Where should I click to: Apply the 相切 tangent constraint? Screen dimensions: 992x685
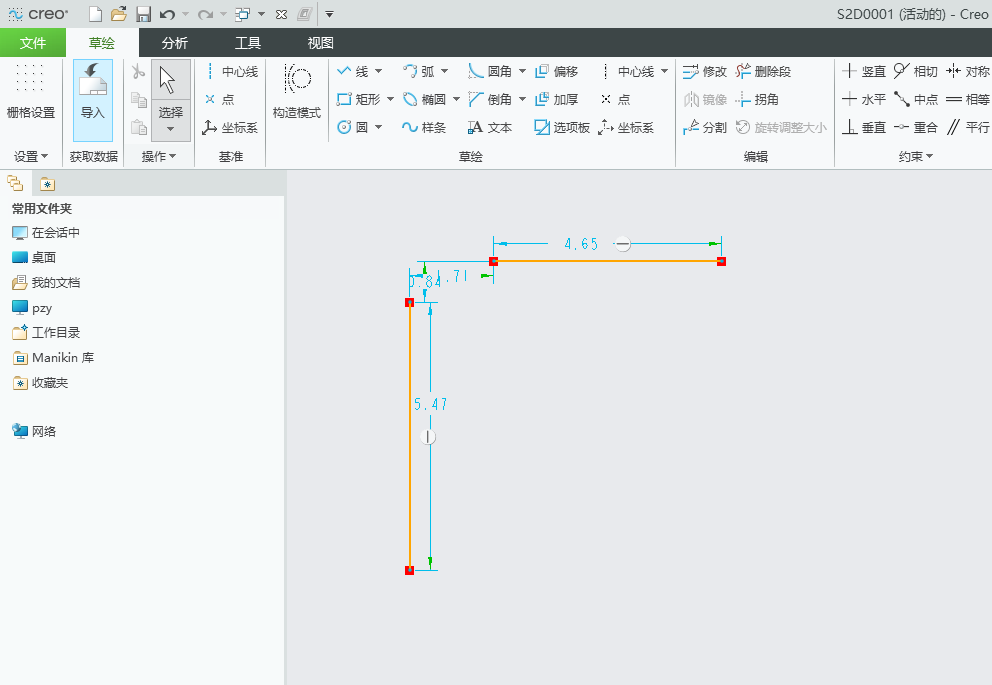(916, 71)
